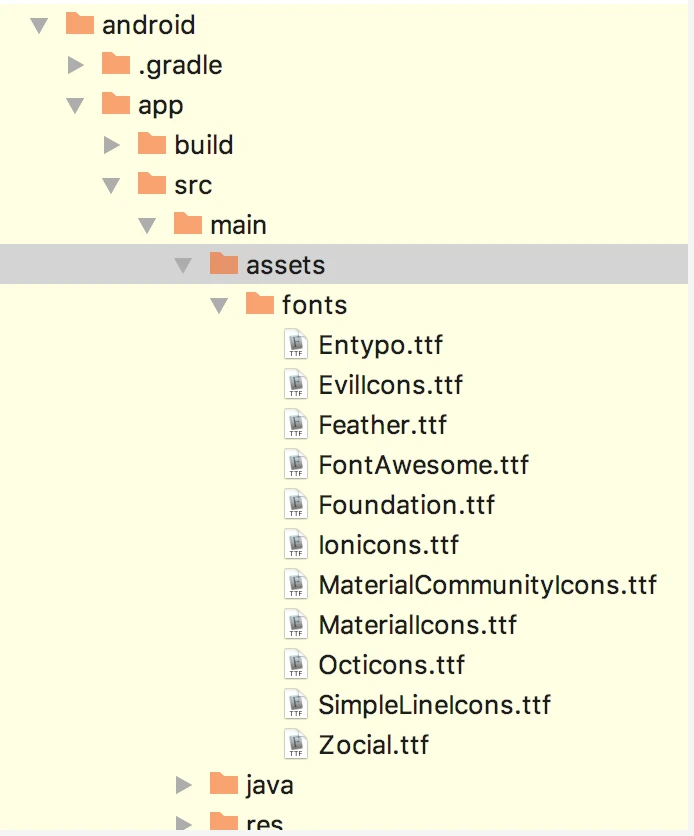The height and width of the screenshot is (836, 694).
Task: Expand the res folder arrow
Action: 184,824
